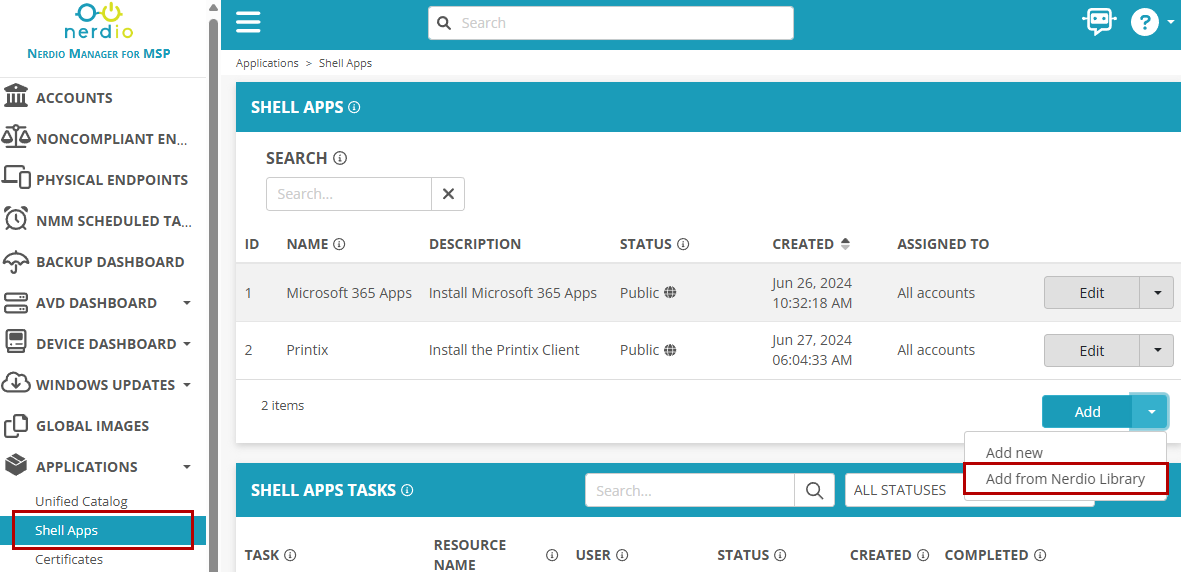The height and width of the screenshot is (572, 1181).
Task: Clear the shell apps search with X
Action: (448, 194)
